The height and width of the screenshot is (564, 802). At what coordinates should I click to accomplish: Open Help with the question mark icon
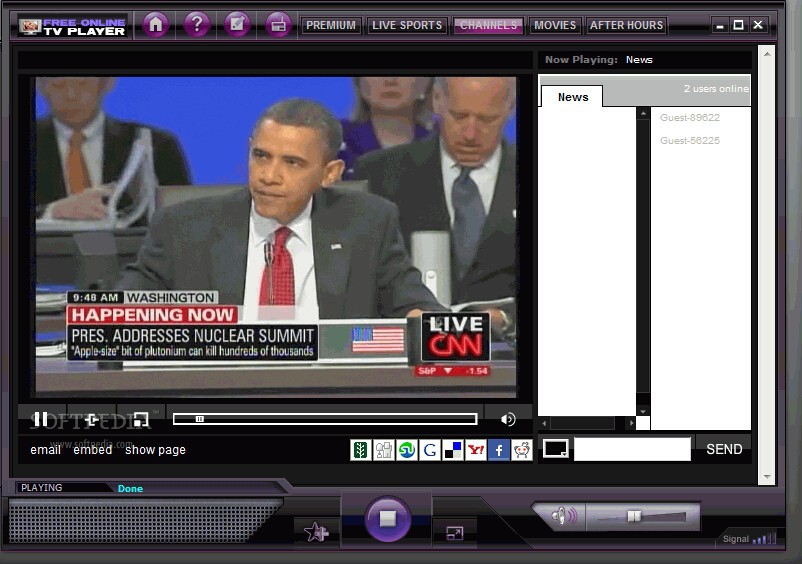(197, 25)
